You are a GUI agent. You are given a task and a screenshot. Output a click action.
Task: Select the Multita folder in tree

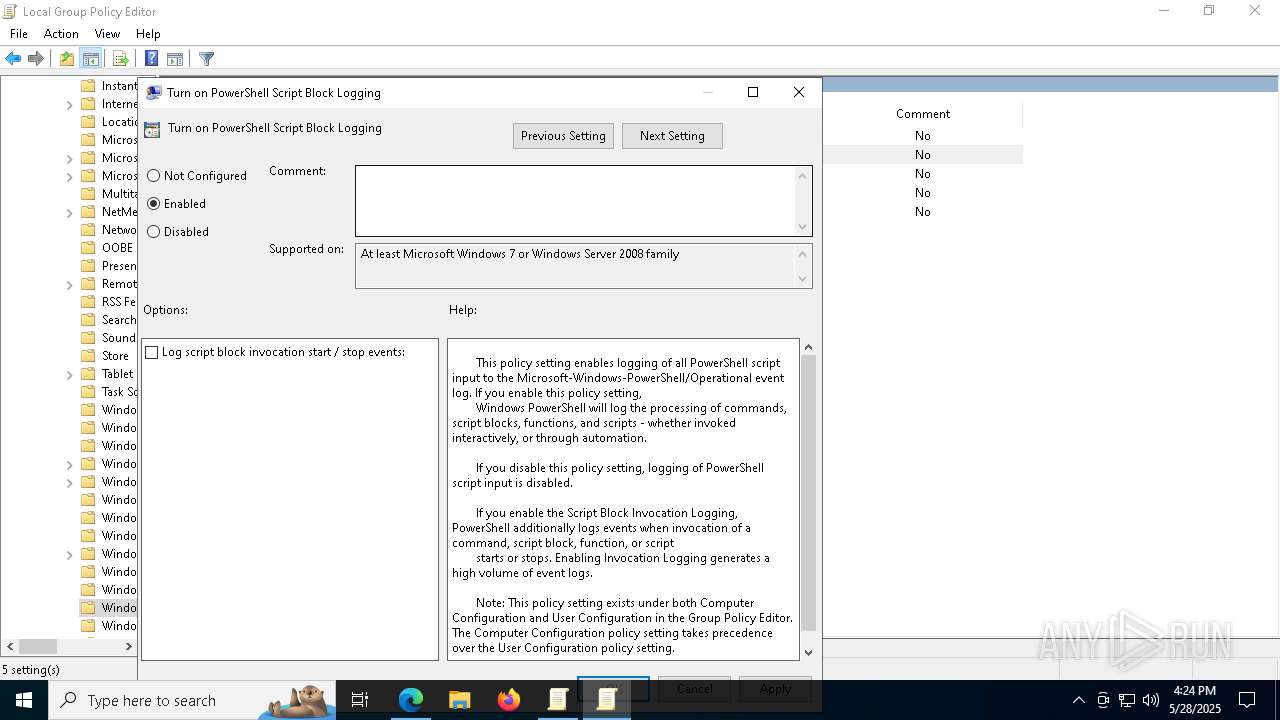(118, 194)
